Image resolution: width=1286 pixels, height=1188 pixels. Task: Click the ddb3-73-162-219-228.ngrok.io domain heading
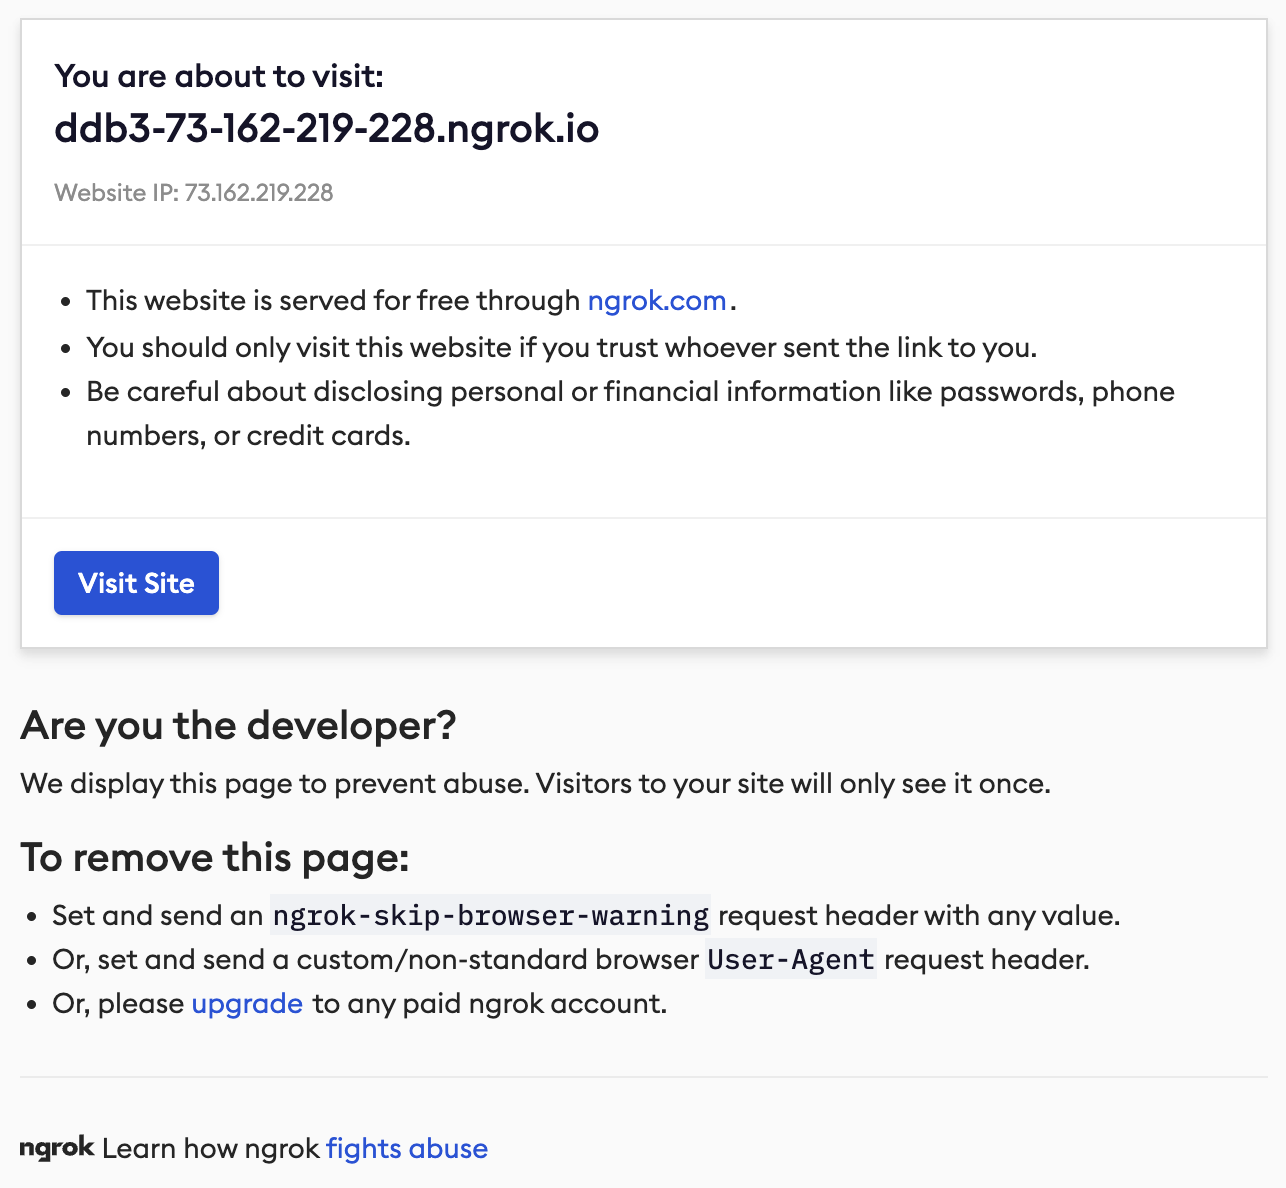tap(326, 129)
